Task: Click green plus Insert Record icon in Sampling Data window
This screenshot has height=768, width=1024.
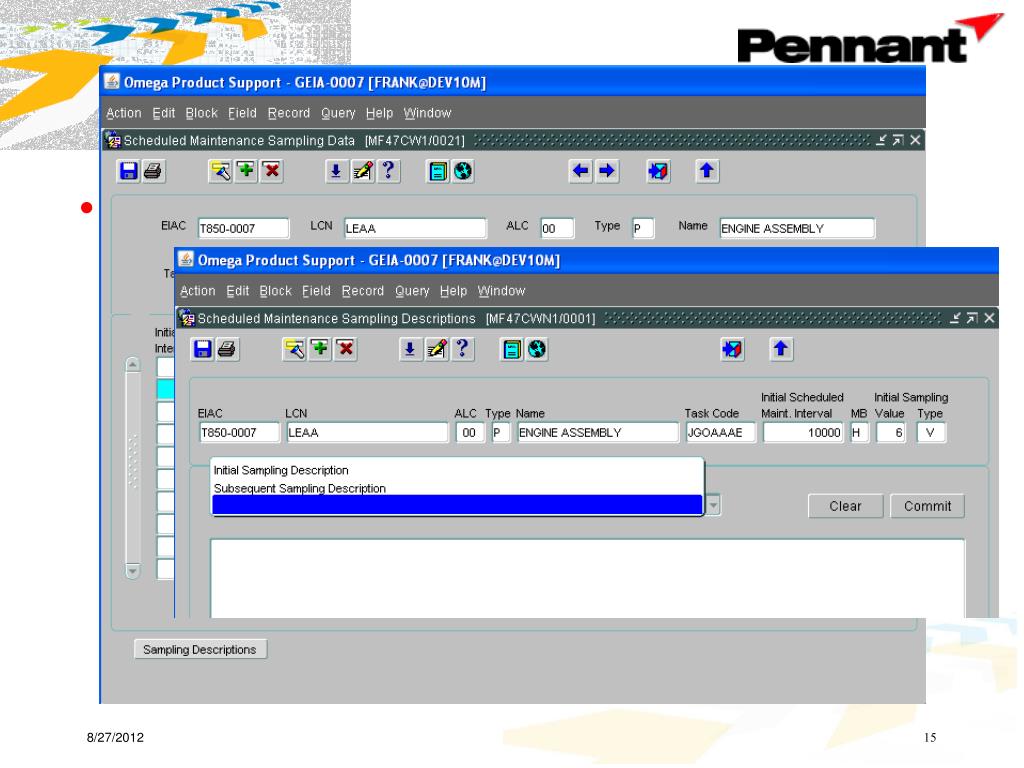Action: [246, 171]
